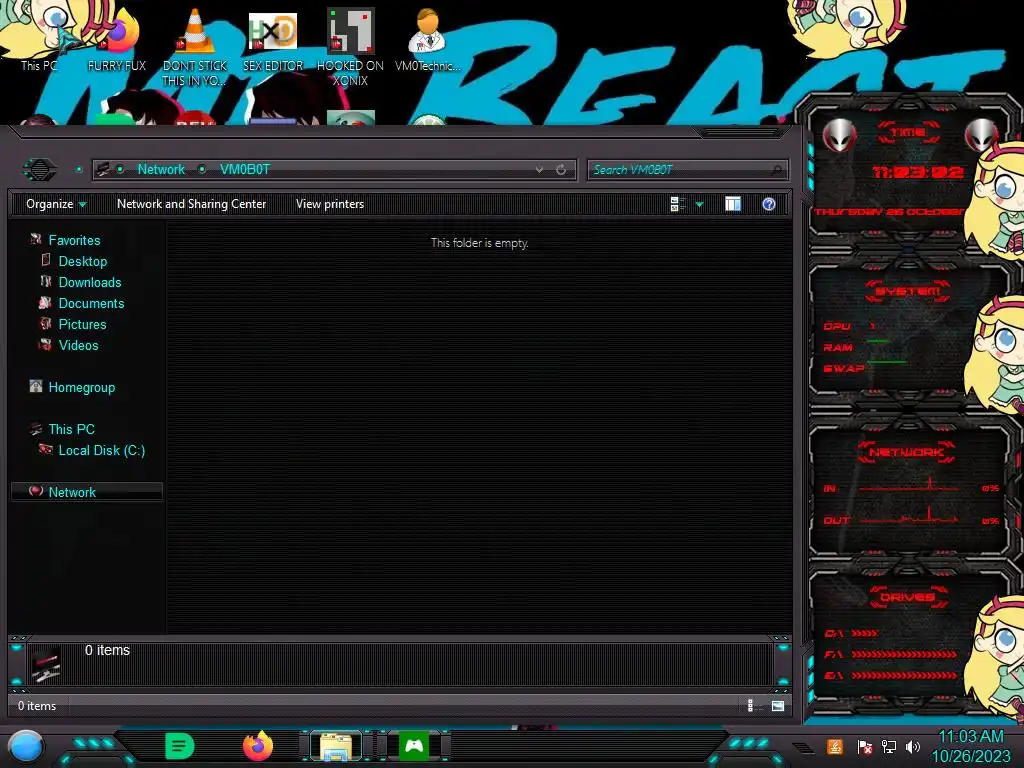Open the view options dropdown arrow
Viewport: 1024px width, 768px height.
point(699,204)
